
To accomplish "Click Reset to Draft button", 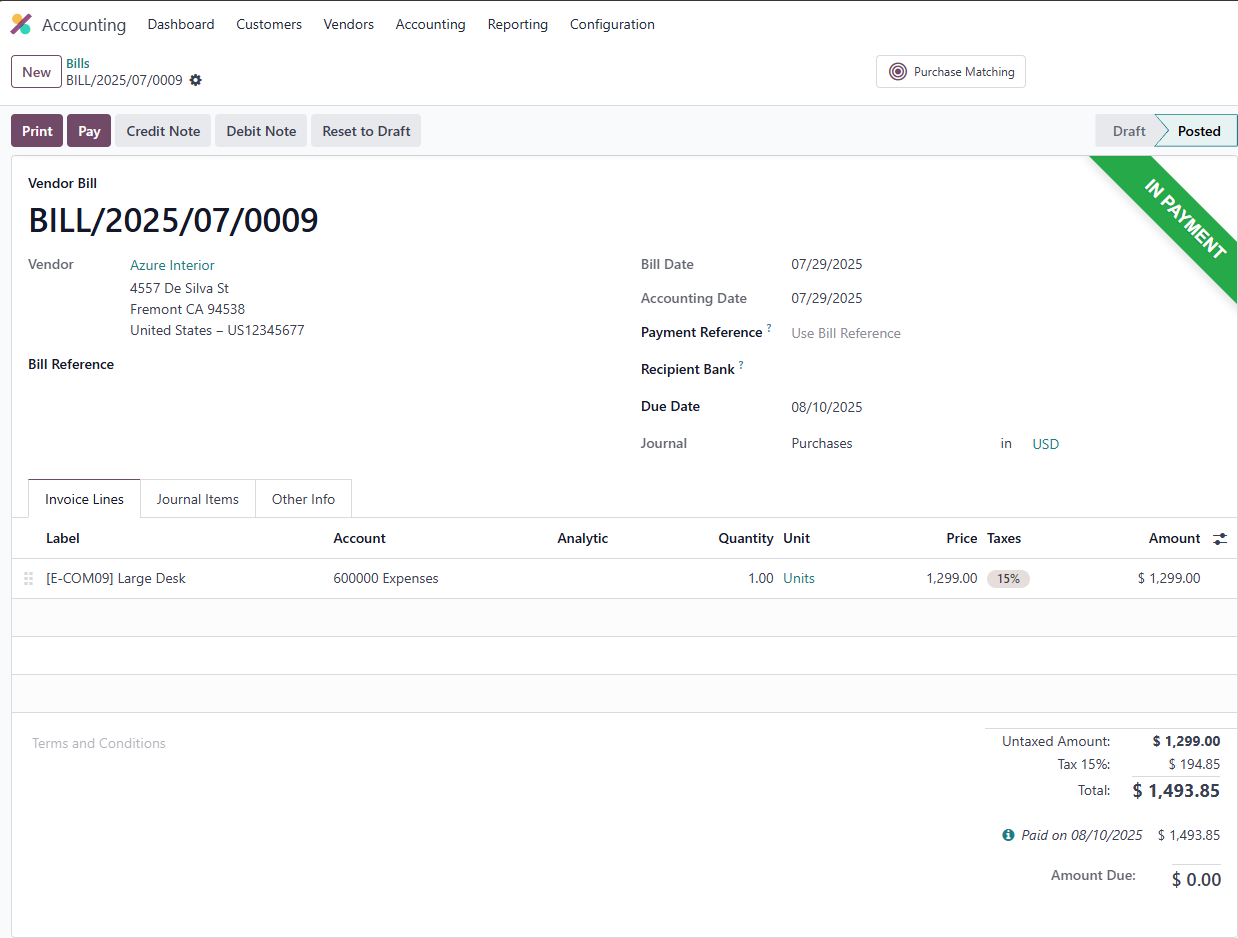I will 366,131.
